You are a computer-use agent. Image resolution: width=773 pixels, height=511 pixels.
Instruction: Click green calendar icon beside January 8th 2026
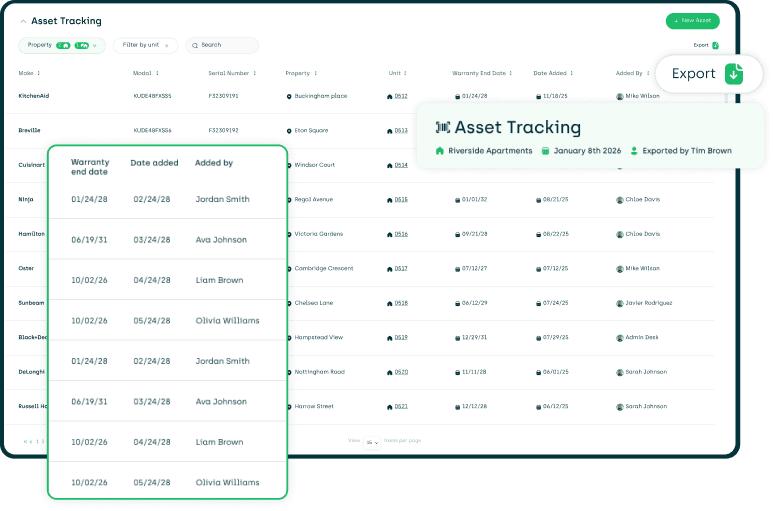(x=545, y=151)
